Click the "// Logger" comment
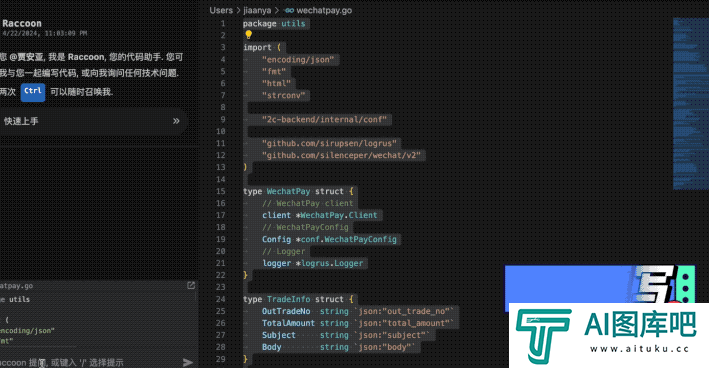 point(284,251)
